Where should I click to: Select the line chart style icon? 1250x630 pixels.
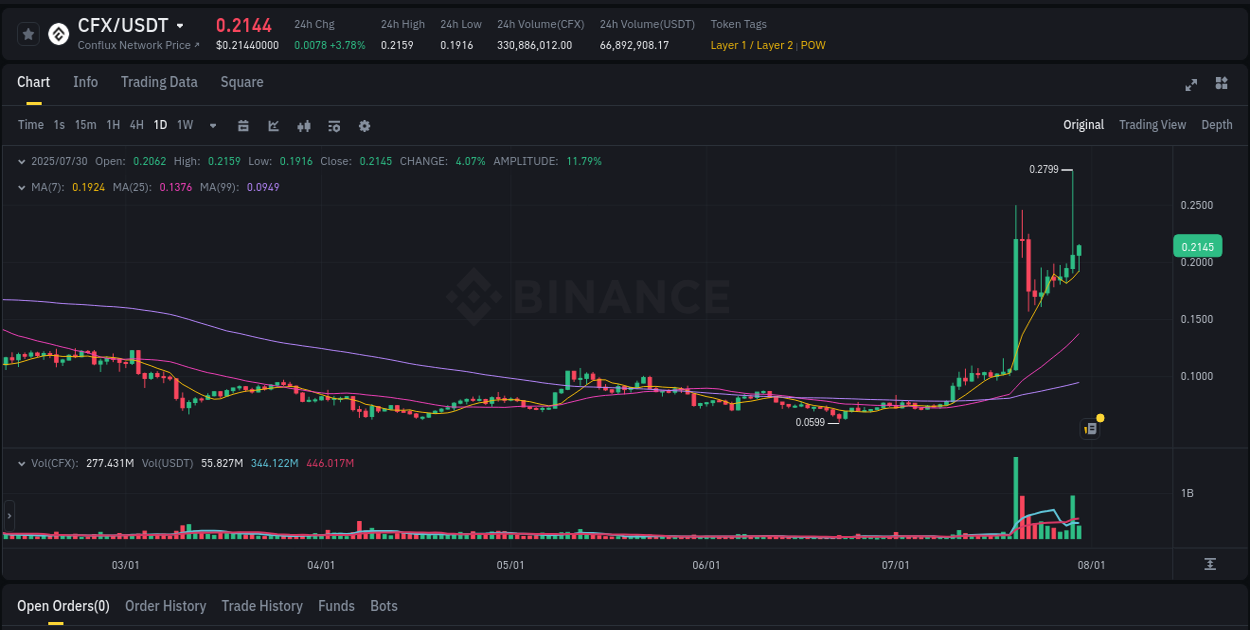(272, 125)
